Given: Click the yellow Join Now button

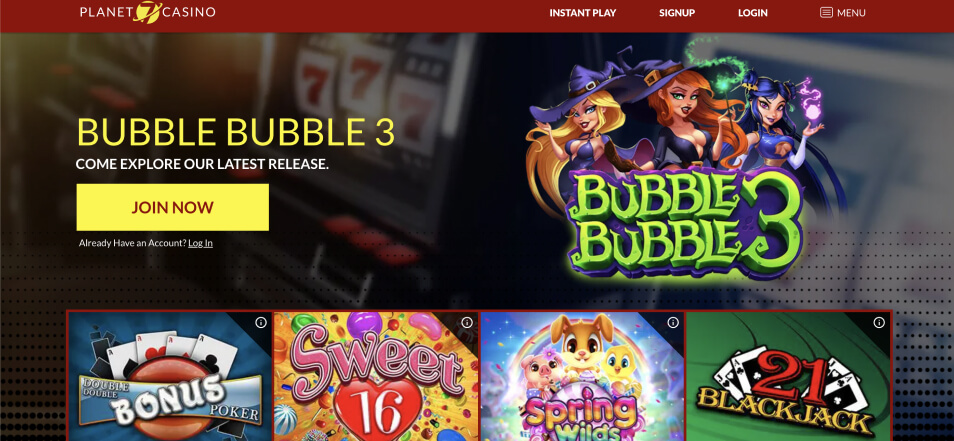Looking at the screenshot, I should pos(173,207).
